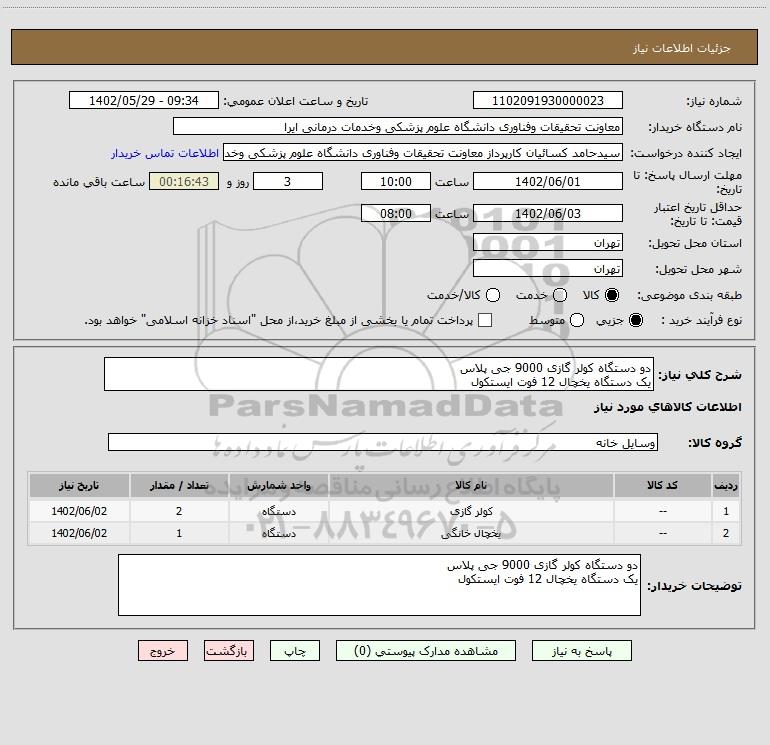
Task: Click the request creator field
Action: click(x=423, y=153)
